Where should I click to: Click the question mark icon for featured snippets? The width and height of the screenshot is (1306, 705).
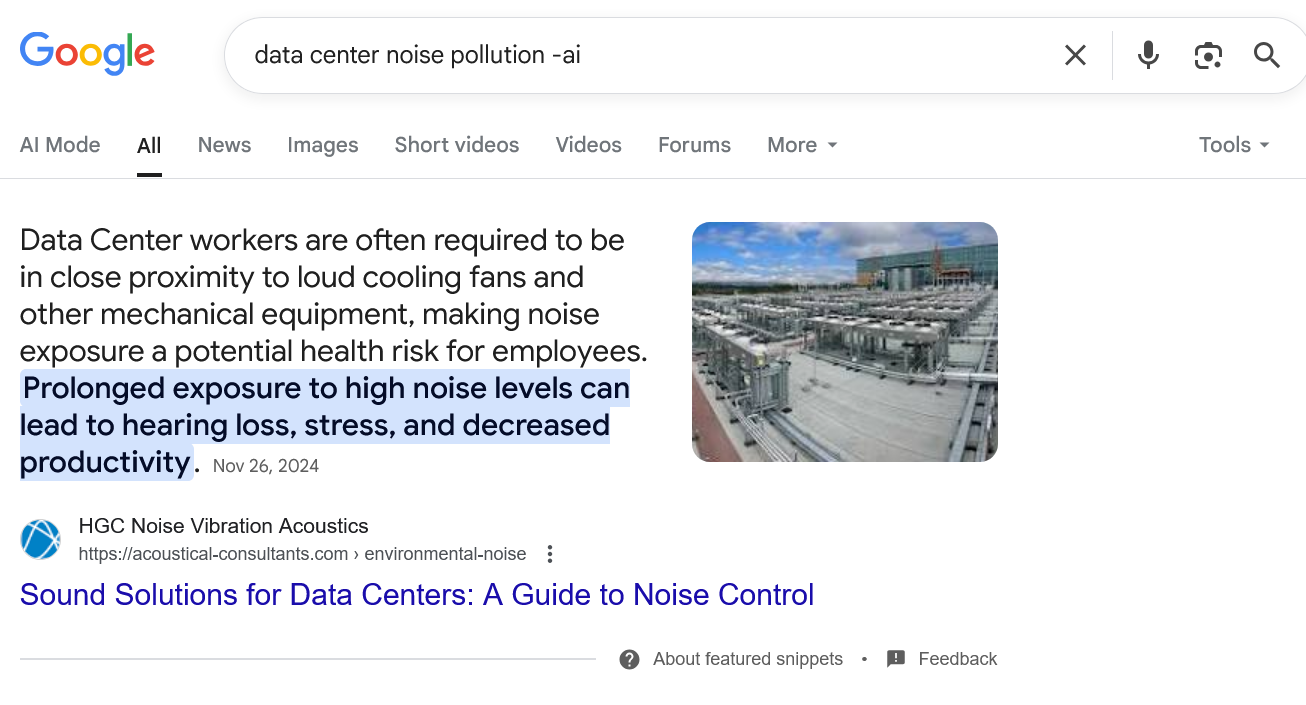click(x=629, y=659)
